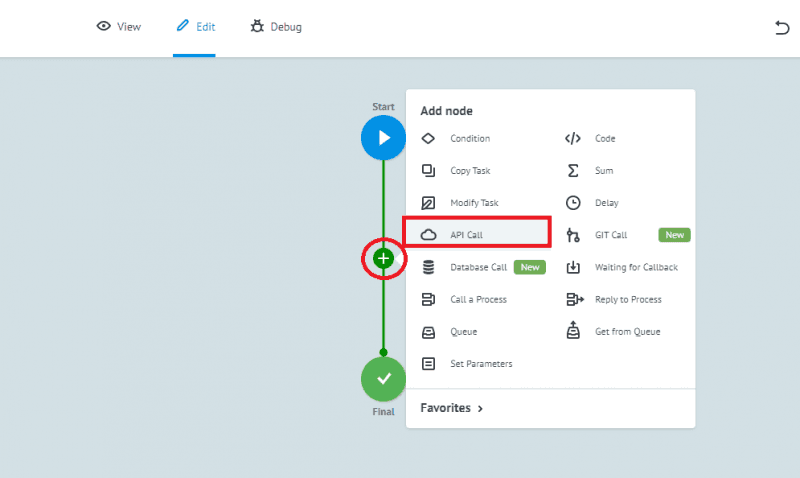800x478 pixels.
Task: Click the GIT Call branch icon
Action: (573, 235)
